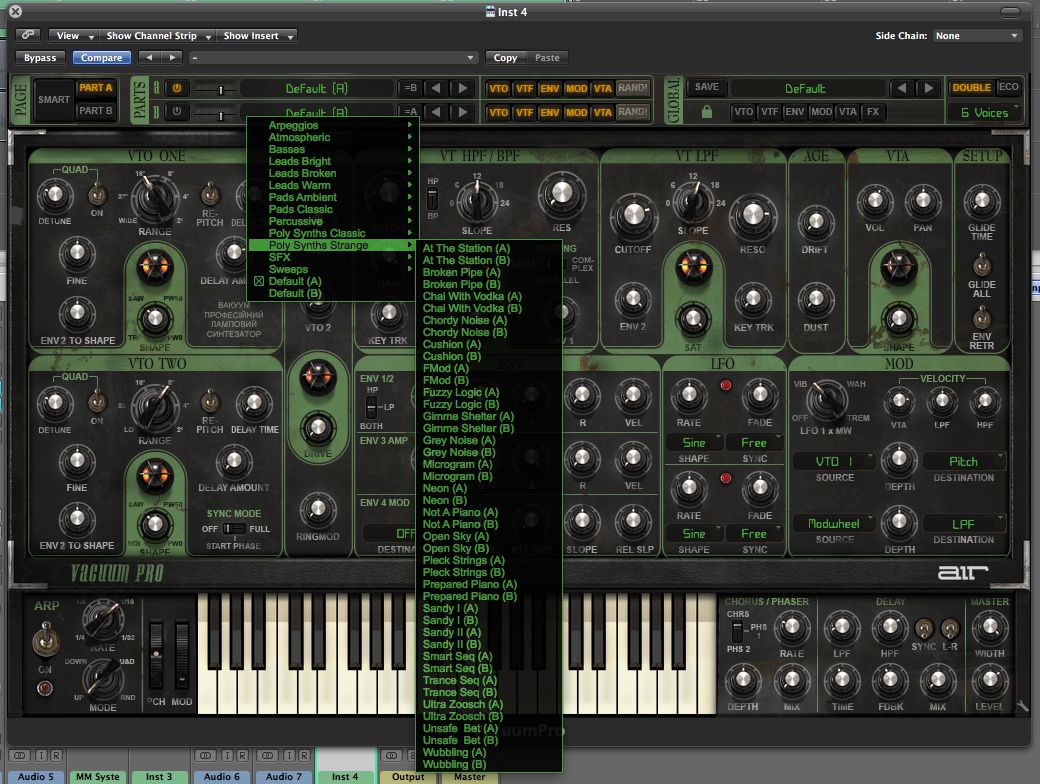The image size is (1040, 784).
Task: Click the Compare button
Action: tap(101, 58)
